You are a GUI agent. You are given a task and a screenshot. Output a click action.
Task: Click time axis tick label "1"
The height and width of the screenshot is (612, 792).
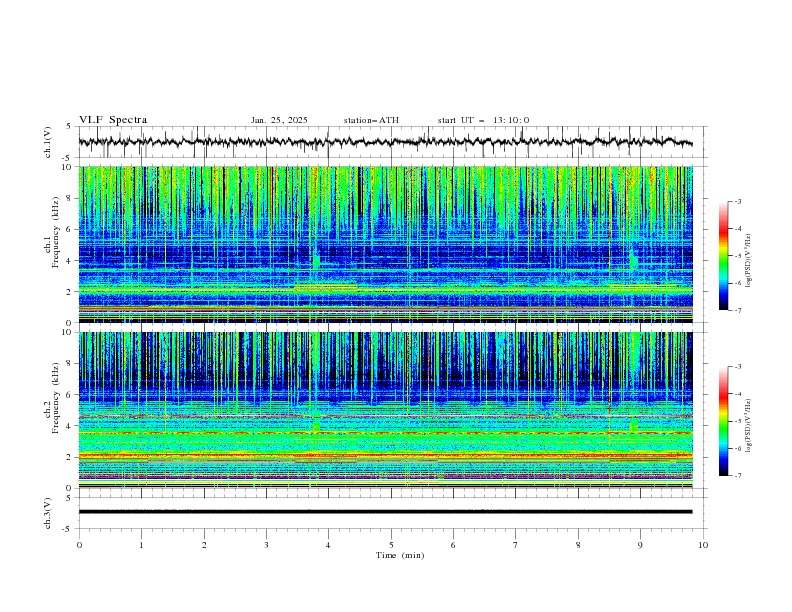pyautogui.click(x=141, y=545)
